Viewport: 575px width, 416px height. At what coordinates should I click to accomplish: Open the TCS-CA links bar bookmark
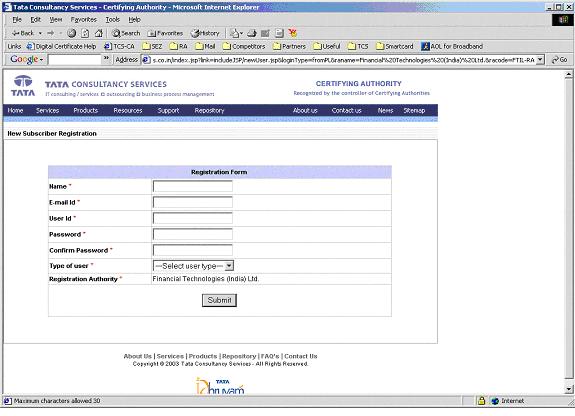120,47
